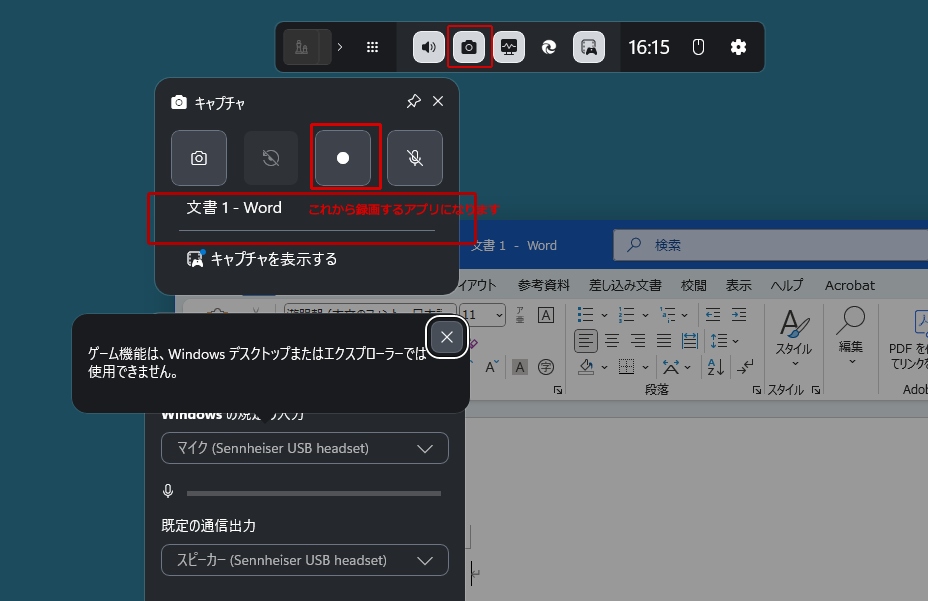928x601 pixels.
Task: Open the Capture widget from Game Bar
Action: click(x=469, y=47)
